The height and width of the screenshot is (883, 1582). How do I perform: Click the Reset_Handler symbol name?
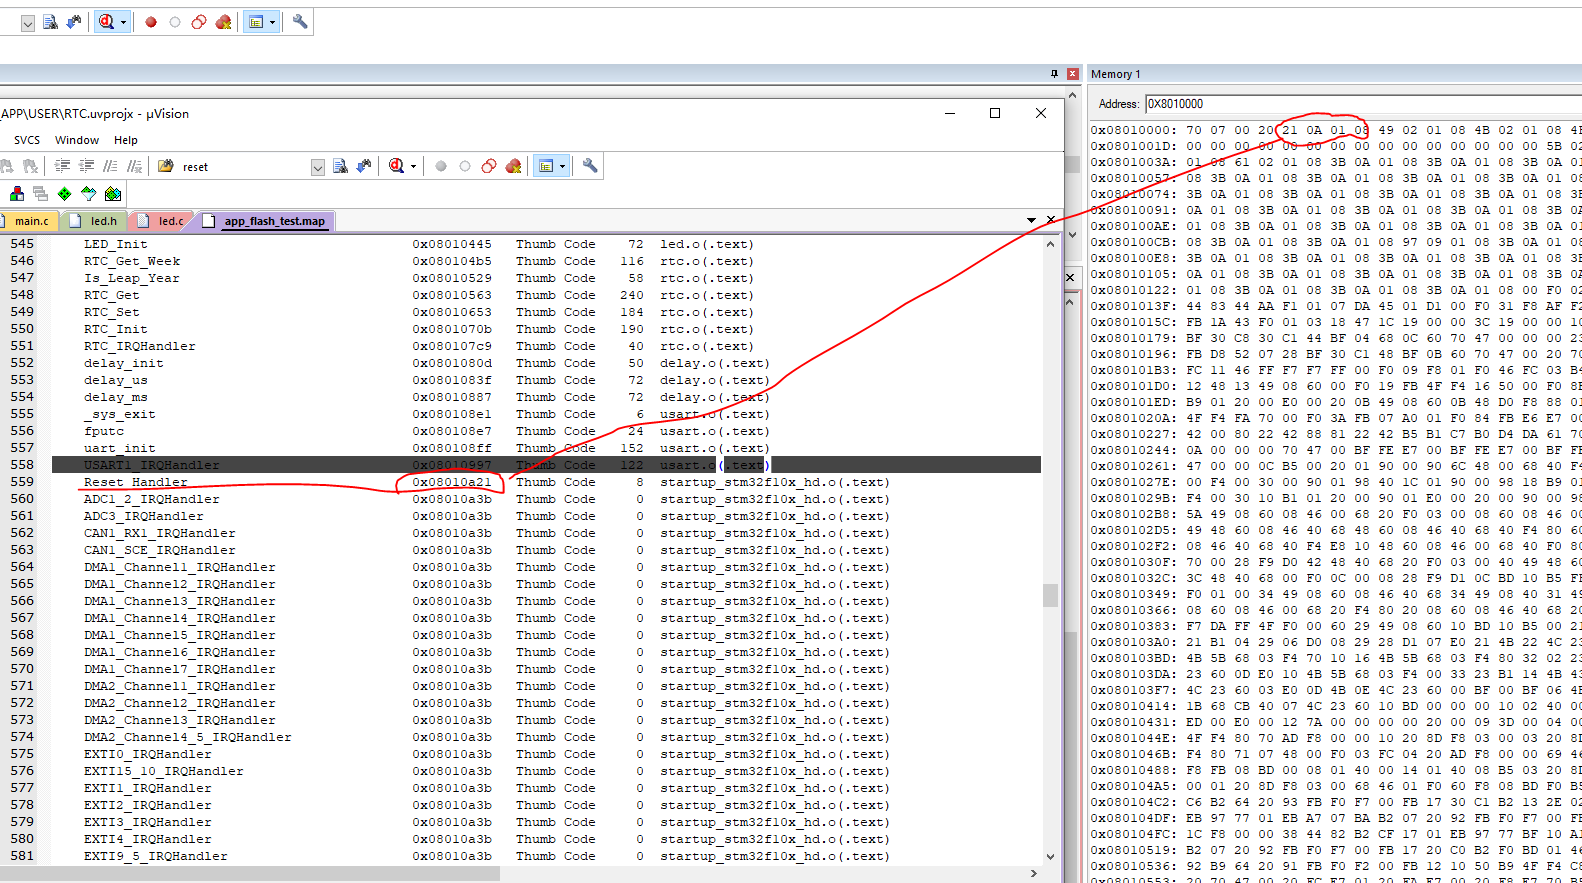[135, 482]
